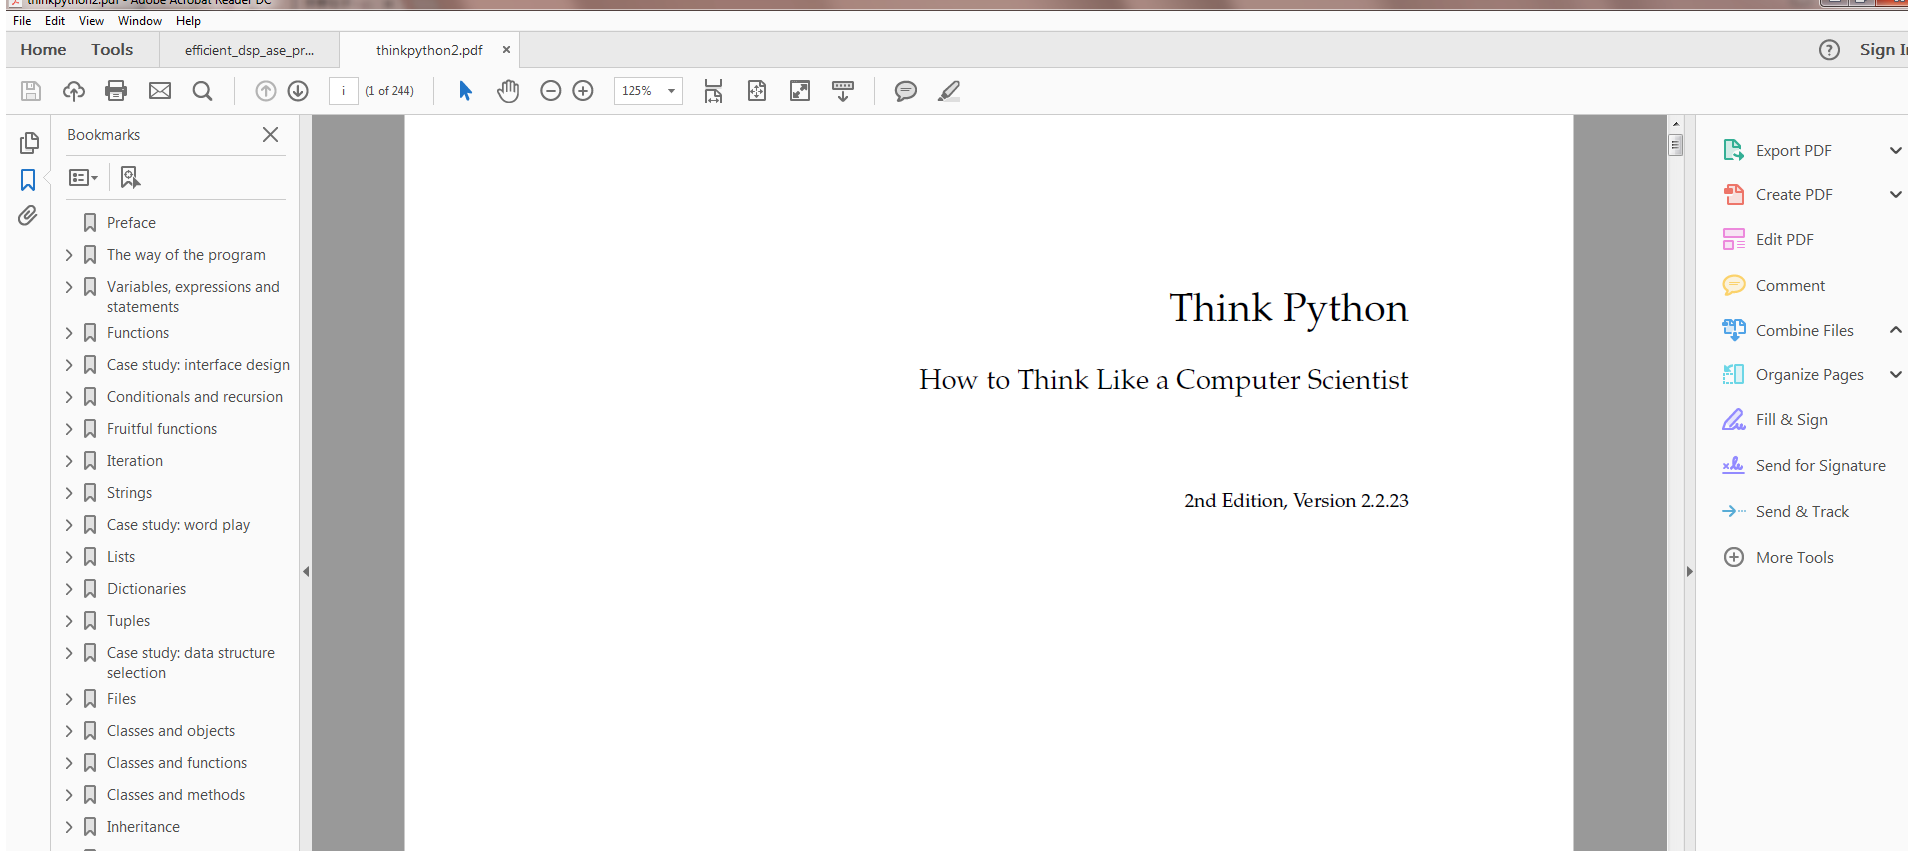The width and height of the screenshot is (1908, 851).
Task: Open the Page Thumbnails panel icon
Action: tap(29, 143)
